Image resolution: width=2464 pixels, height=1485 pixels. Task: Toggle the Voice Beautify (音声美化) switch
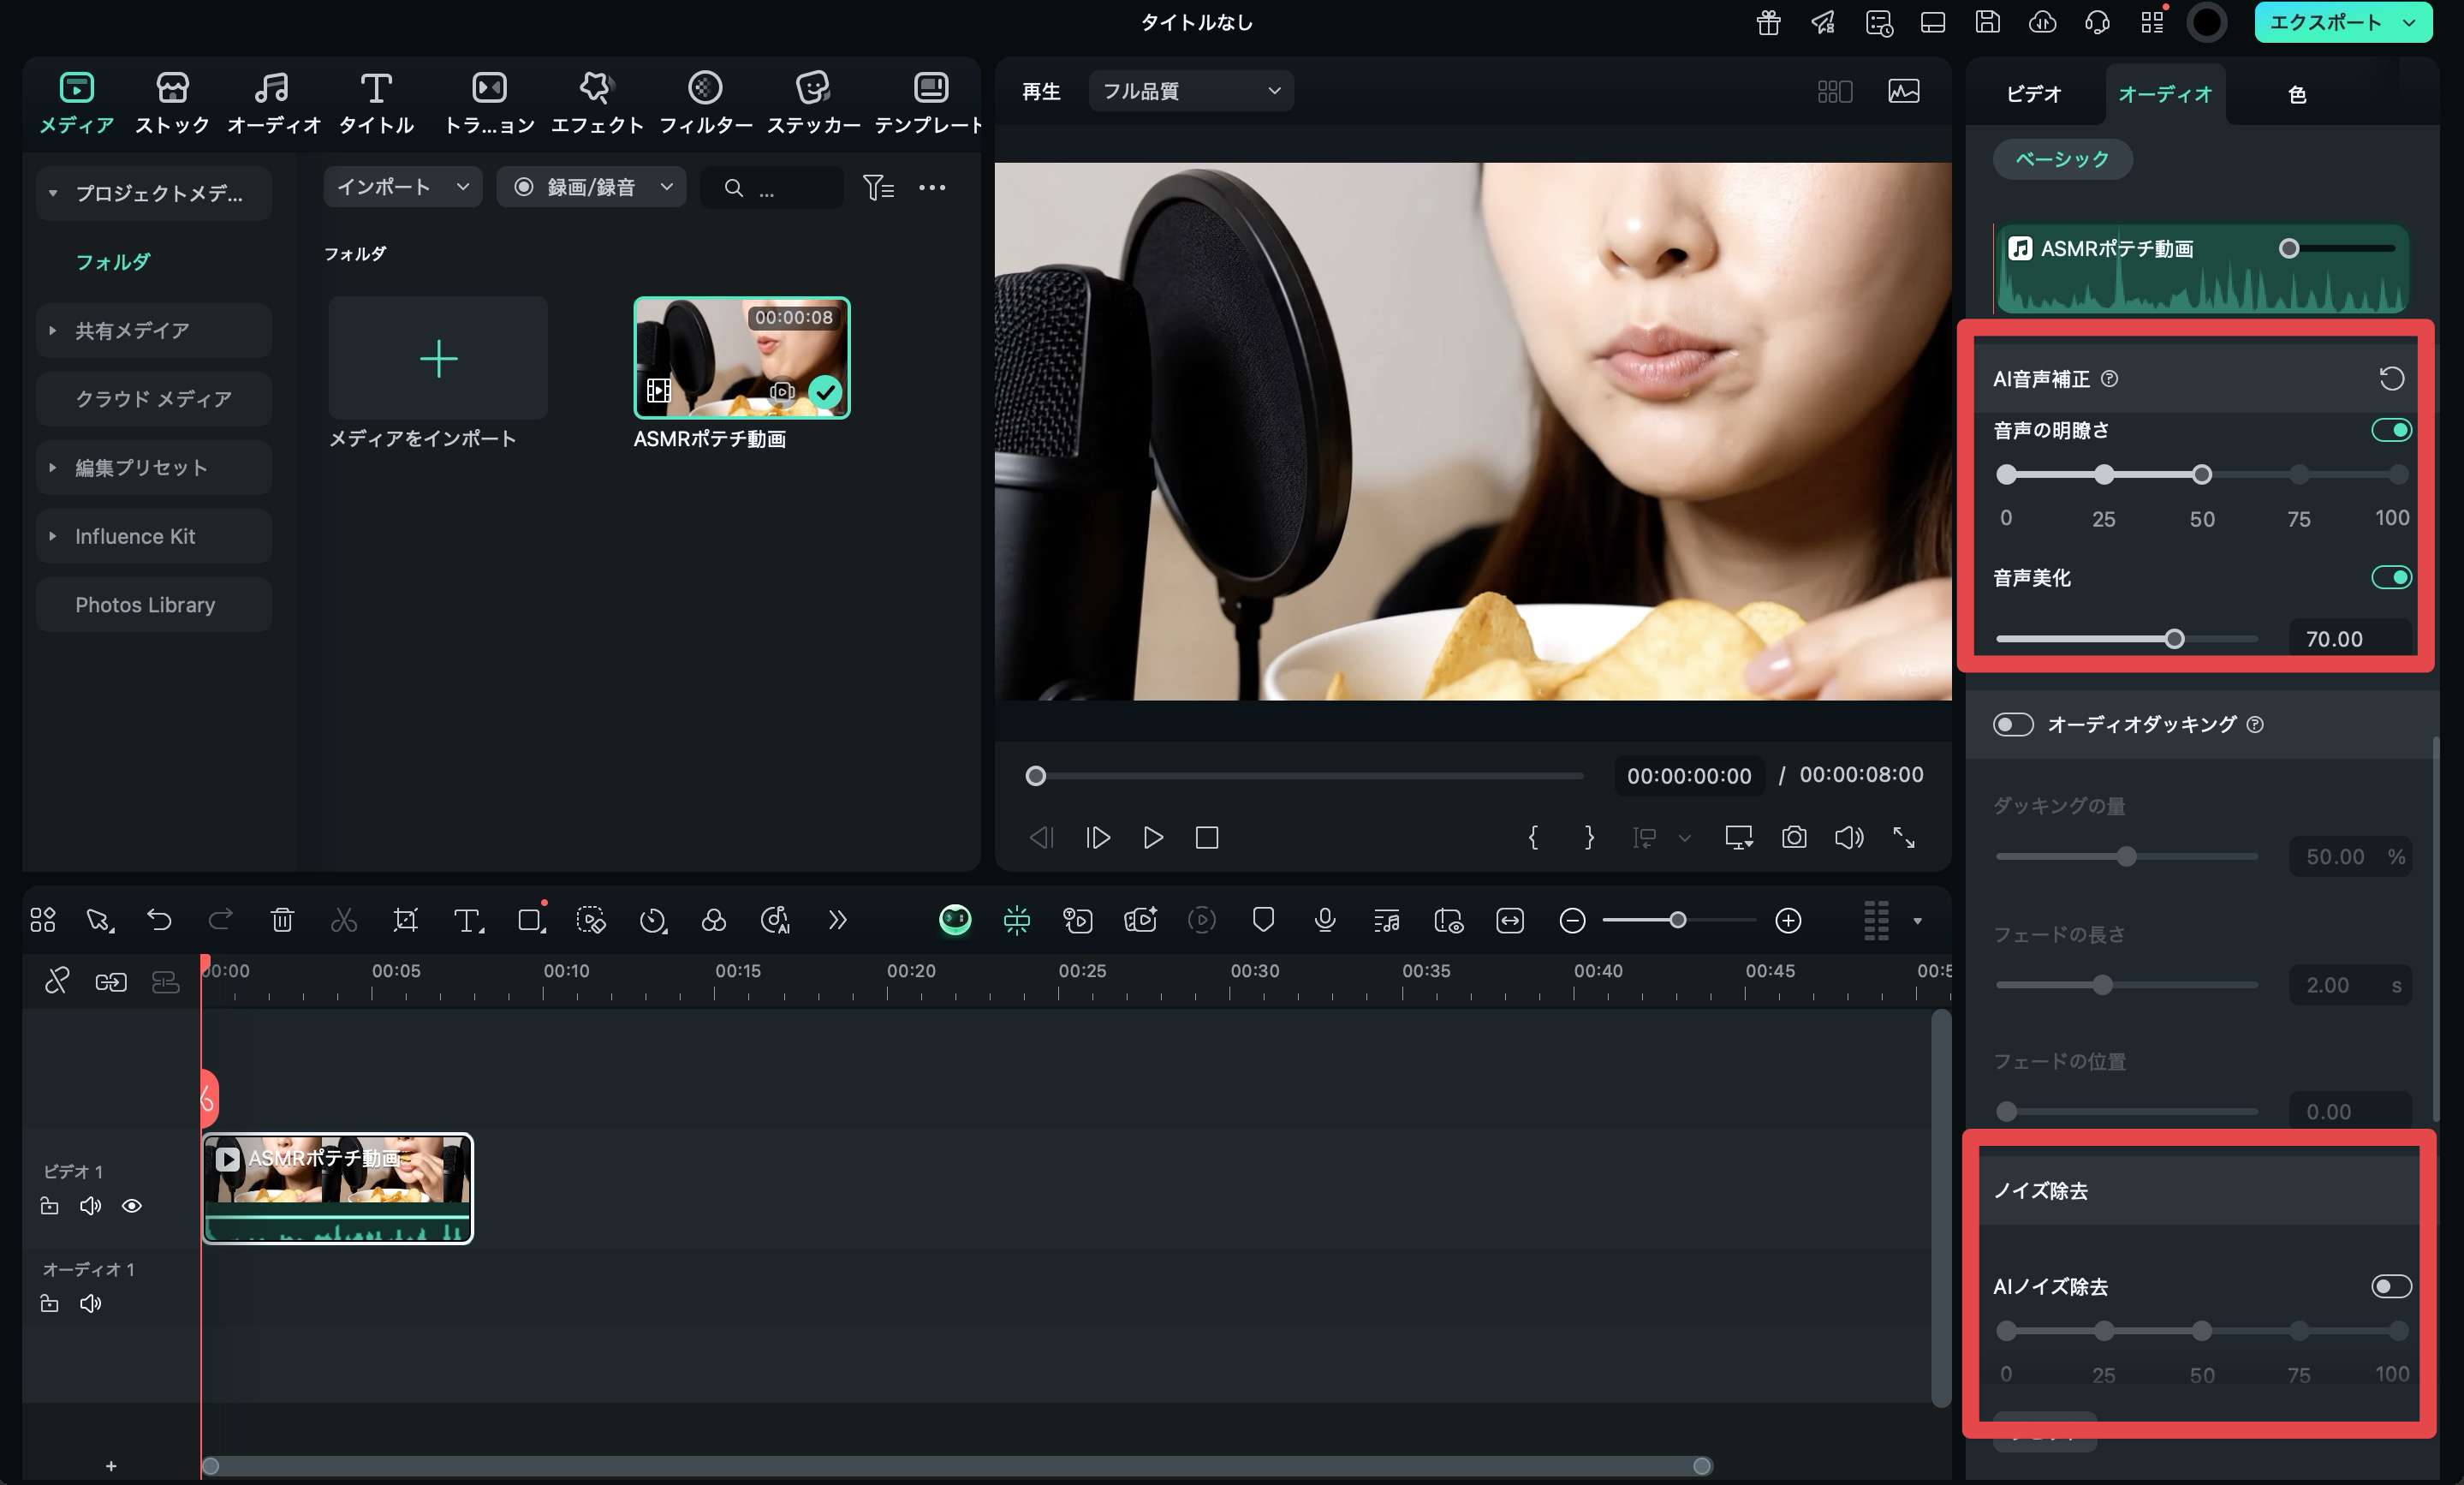(2391, 577)
